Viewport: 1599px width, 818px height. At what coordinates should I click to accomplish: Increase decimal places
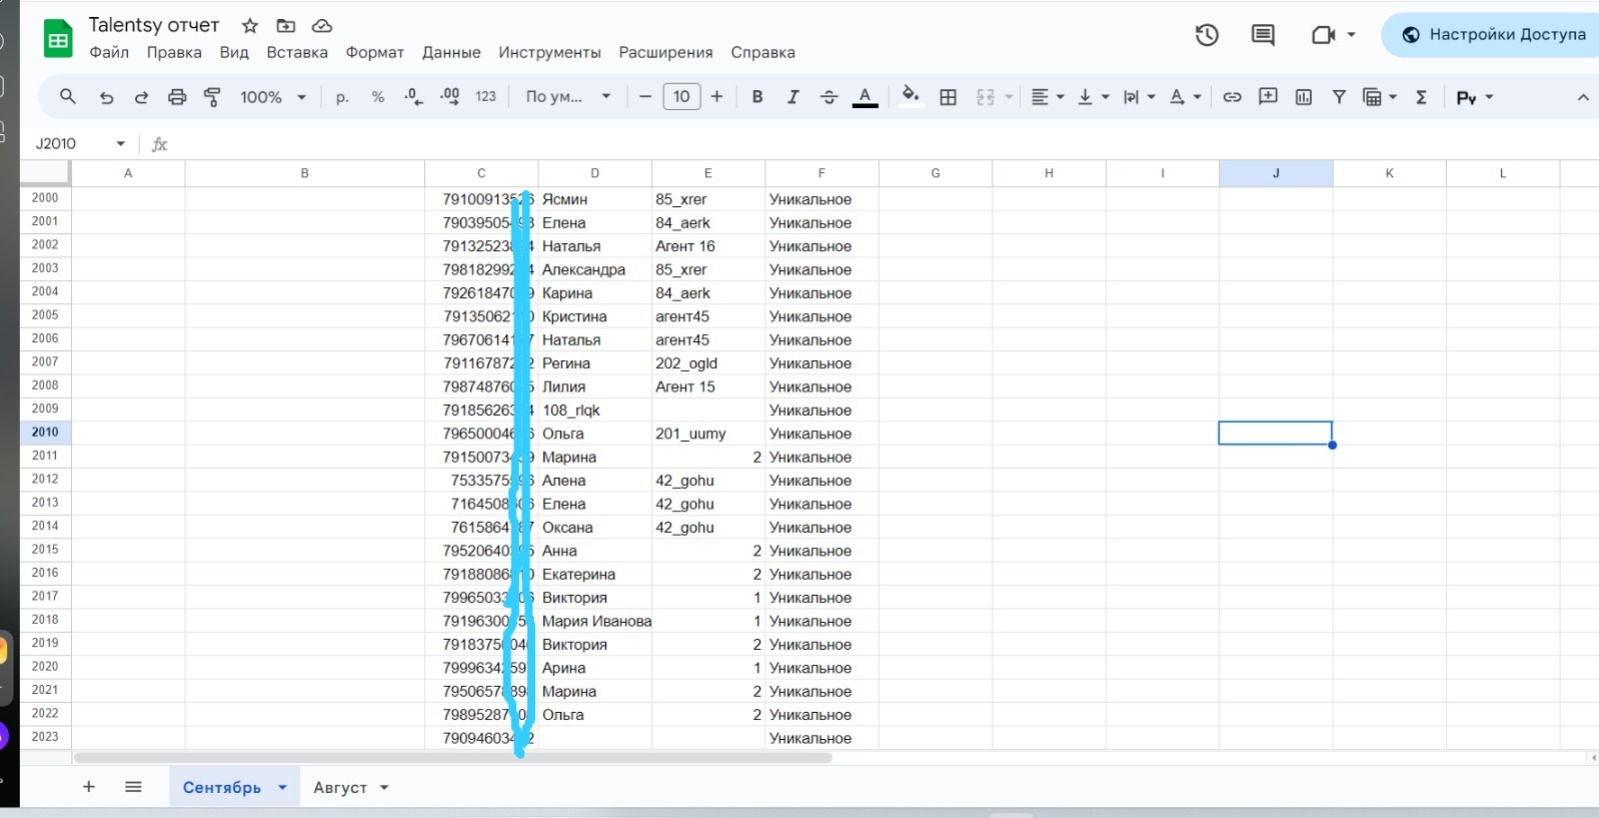[450, 97]
